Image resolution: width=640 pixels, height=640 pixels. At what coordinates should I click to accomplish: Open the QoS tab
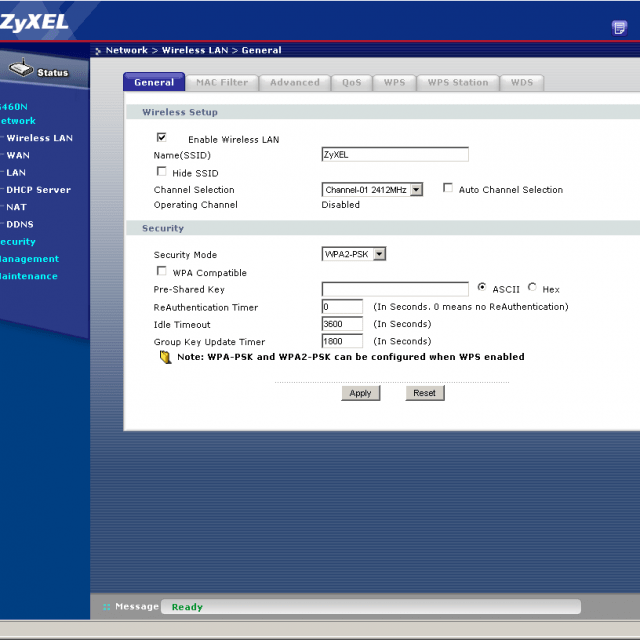[352, 83]
